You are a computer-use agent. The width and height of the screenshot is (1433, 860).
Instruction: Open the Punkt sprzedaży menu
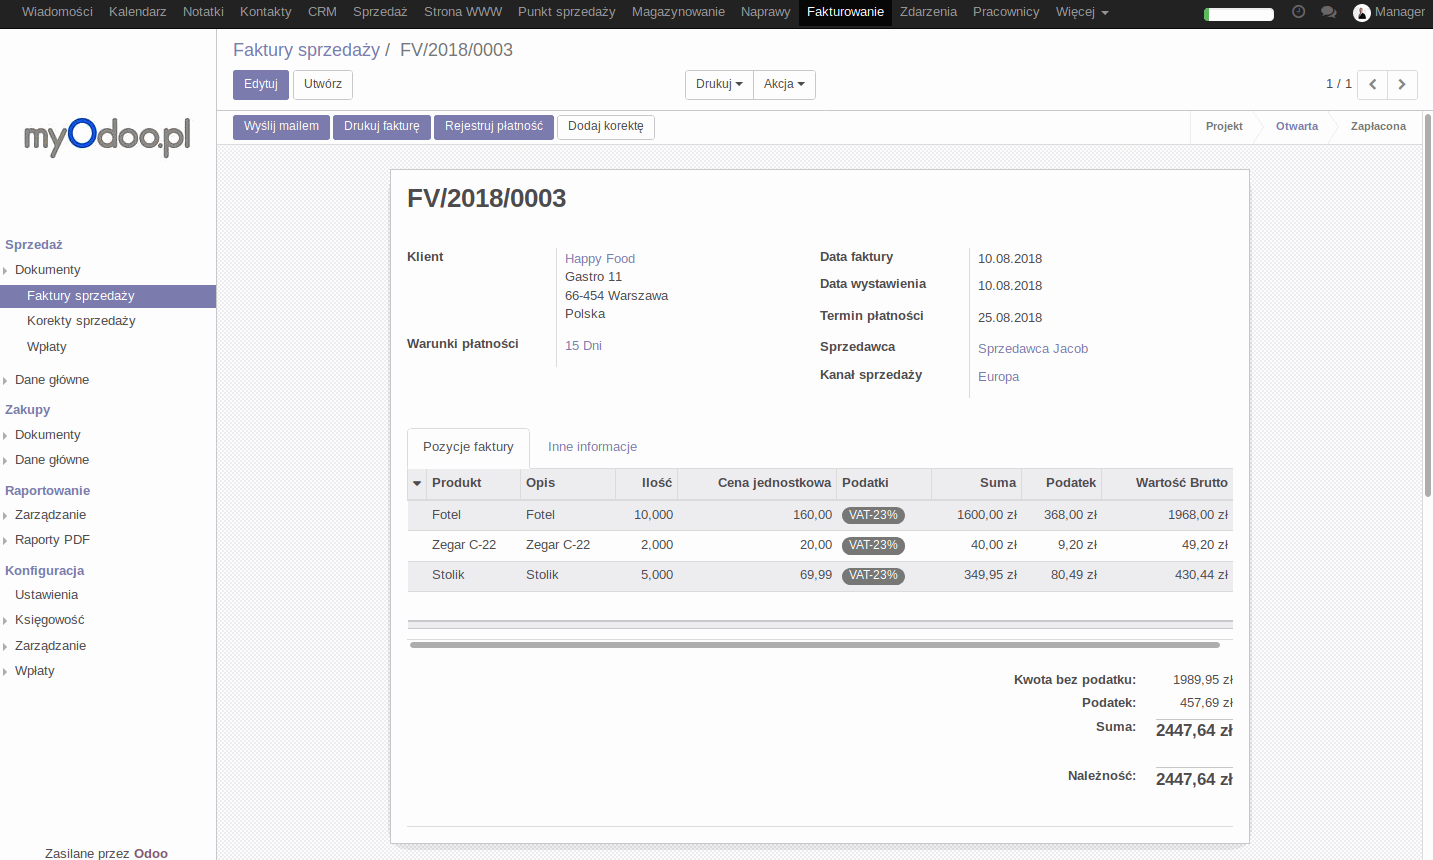567,12
